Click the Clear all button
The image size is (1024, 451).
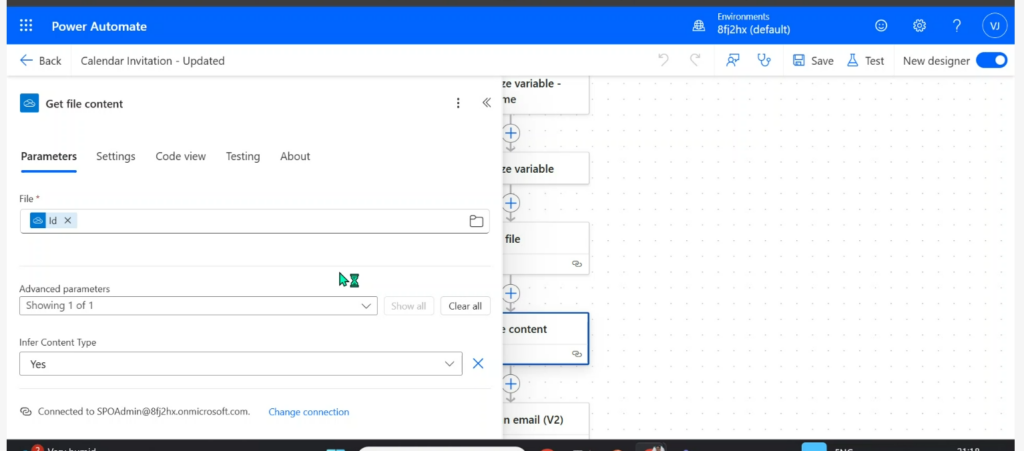(x=465, y=305)
